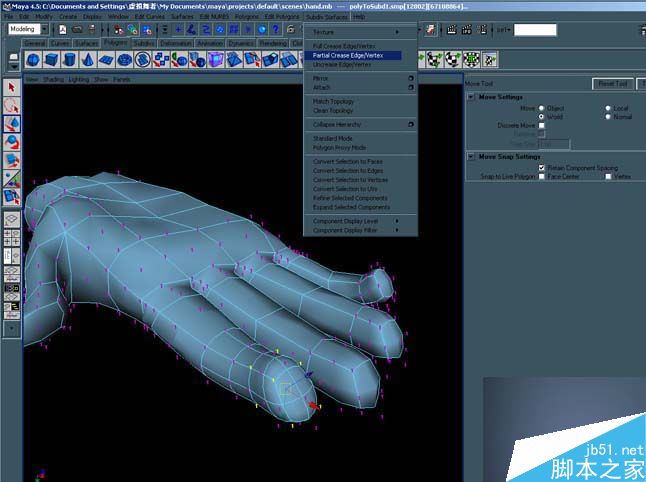Open the Modeling menu set dropdown
Viewport: 646px width, 482px height.
click(44, 29)
